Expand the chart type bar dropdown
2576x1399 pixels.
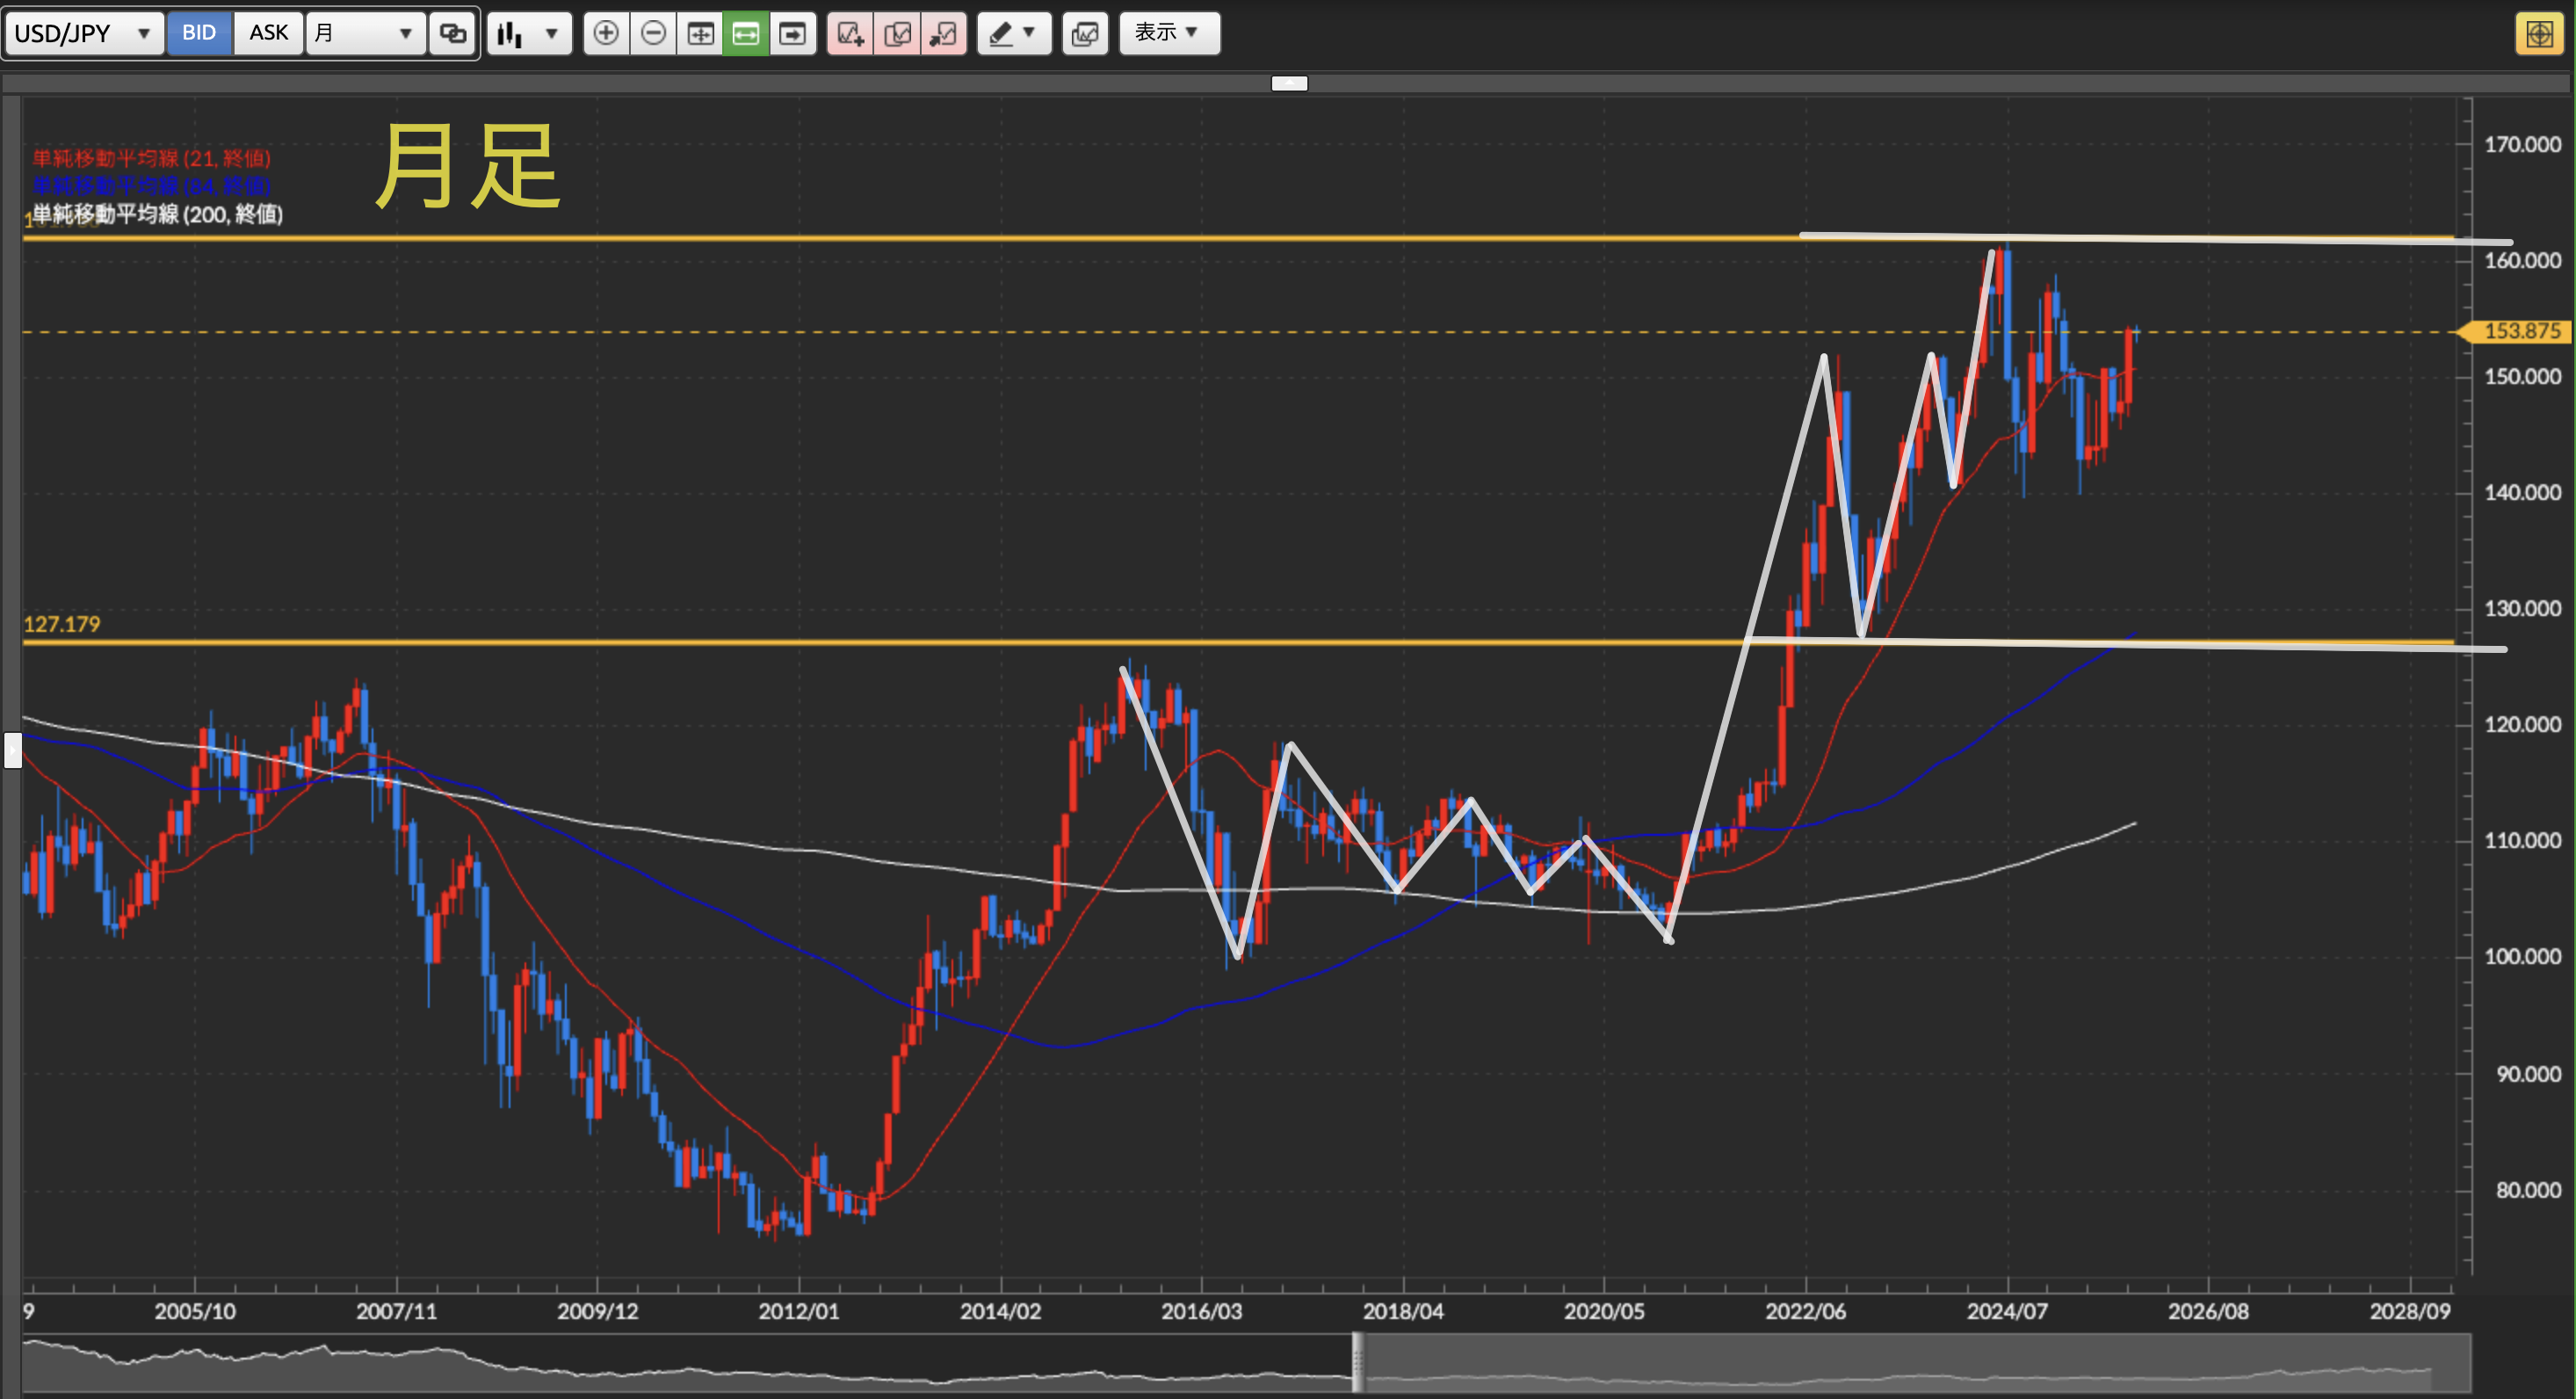click(529, 34)
